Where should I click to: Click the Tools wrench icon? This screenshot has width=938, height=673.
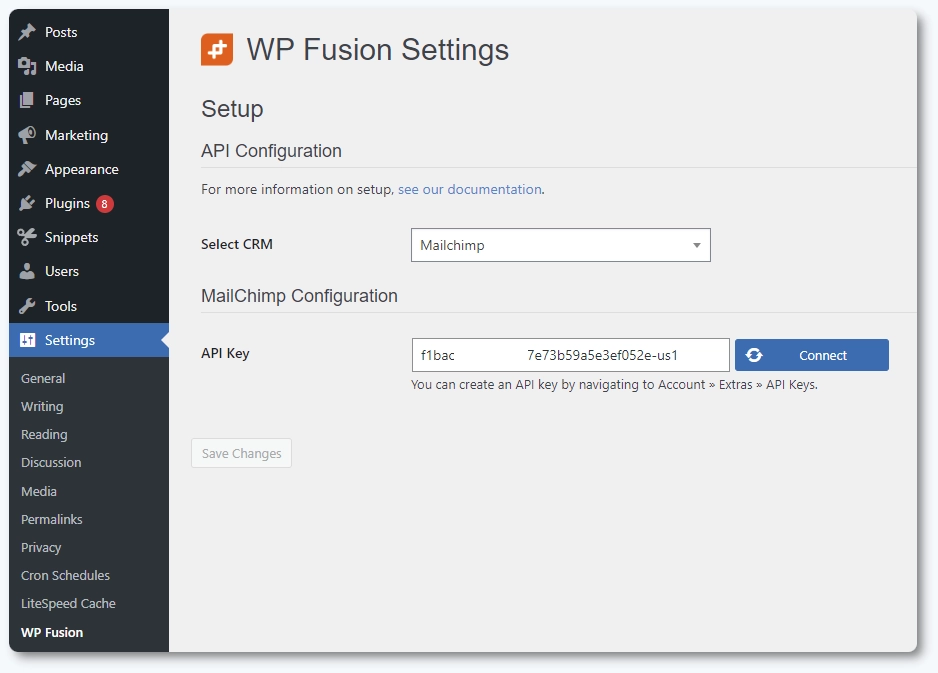pos(28,306)
